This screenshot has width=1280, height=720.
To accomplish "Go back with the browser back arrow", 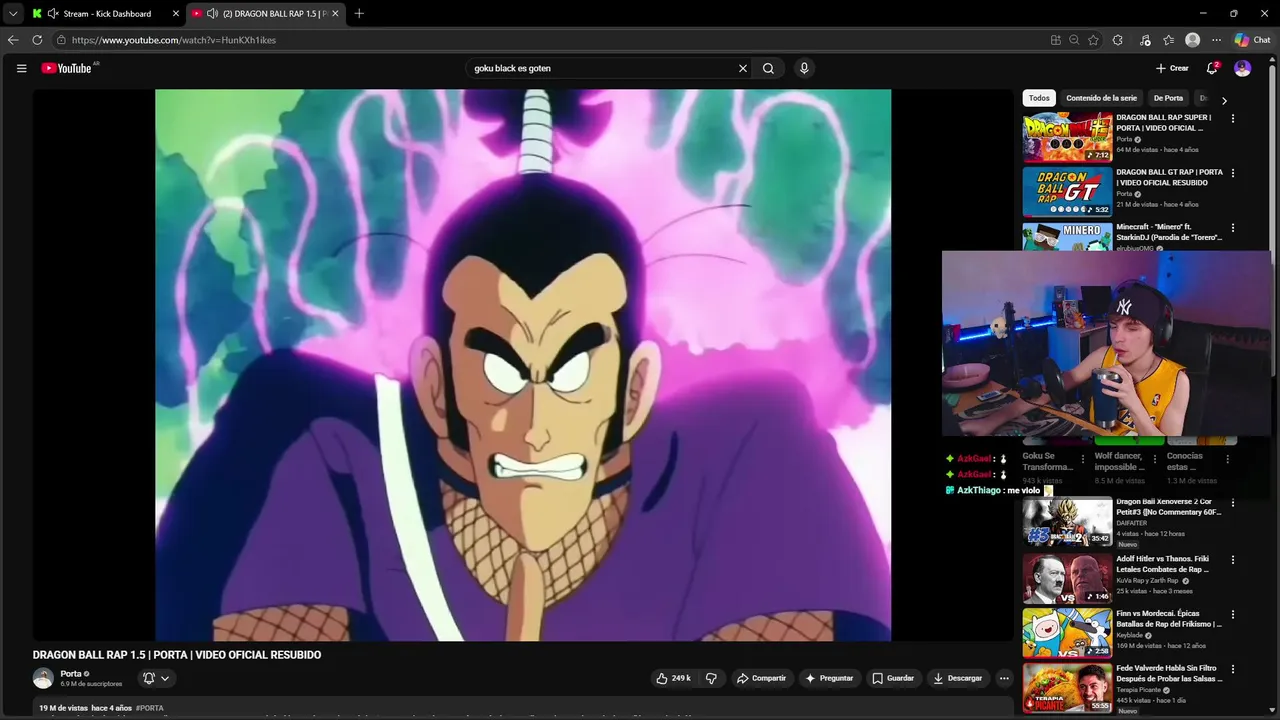I will tap(13, 40).
